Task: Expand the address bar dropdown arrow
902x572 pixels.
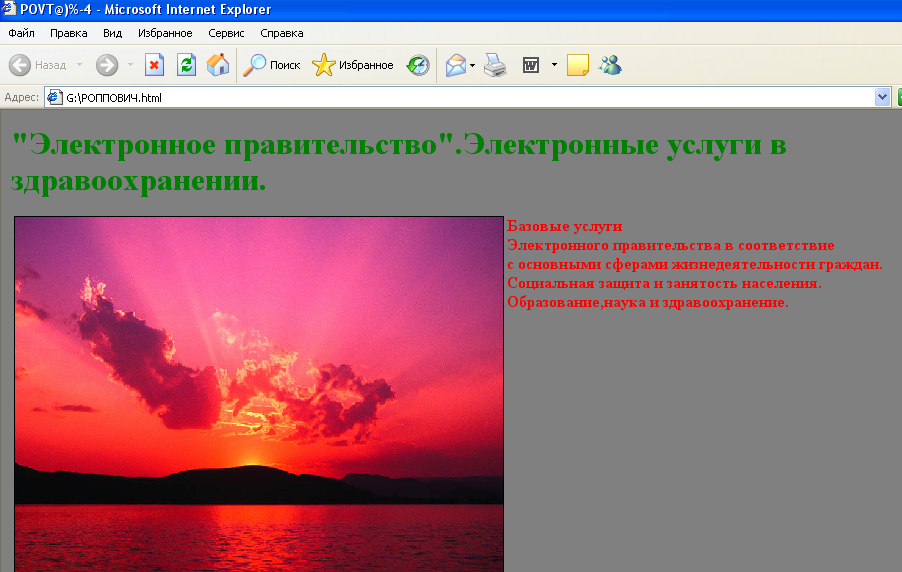Action: coord(882,97)
